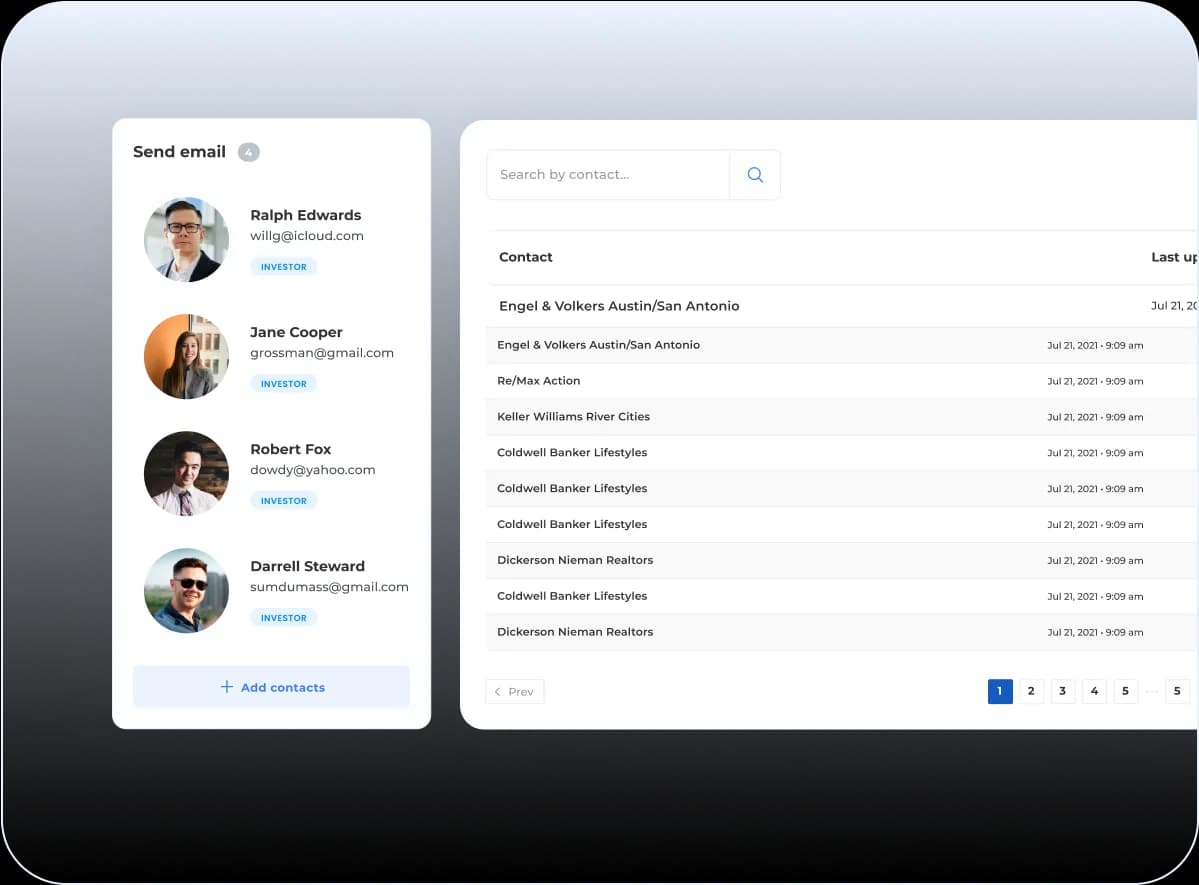
Task: Click the Add contacts button
Action: pyautogui.click(x=271, y=687)
